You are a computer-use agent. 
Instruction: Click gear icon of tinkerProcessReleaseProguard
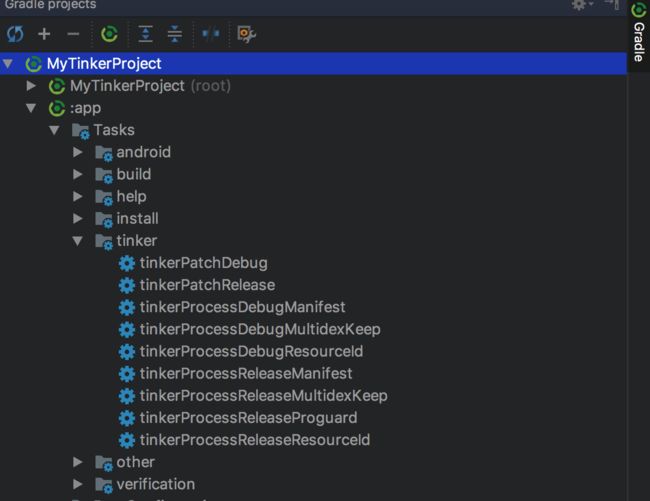click(x=127, y=418)
